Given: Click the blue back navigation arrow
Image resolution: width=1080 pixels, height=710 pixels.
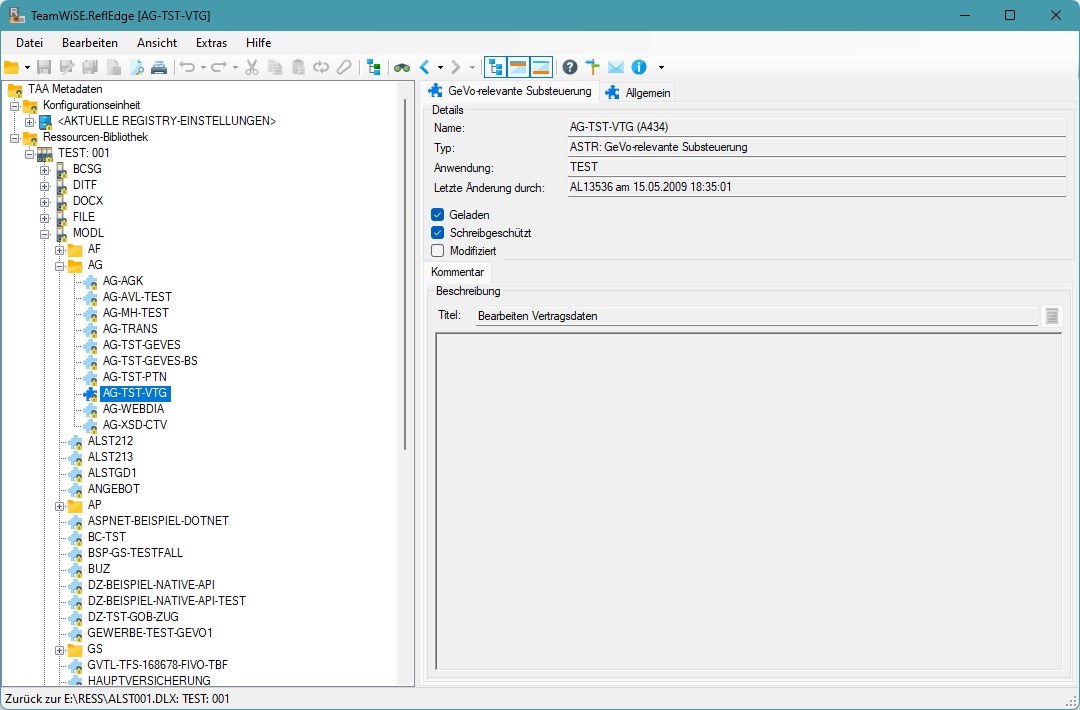Looking at the screenshot, I should 424,67.
